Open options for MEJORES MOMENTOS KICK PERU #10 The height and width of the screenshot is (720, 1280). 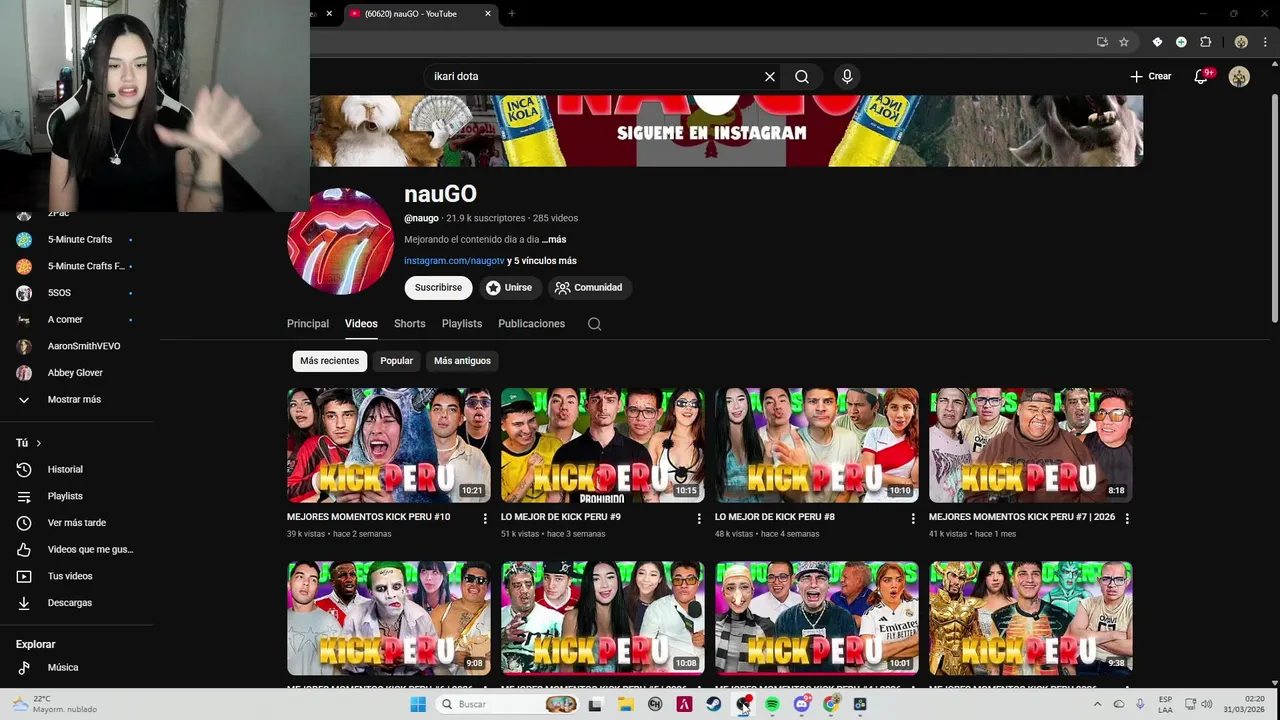pyautogui.click(x=485, y=518)
